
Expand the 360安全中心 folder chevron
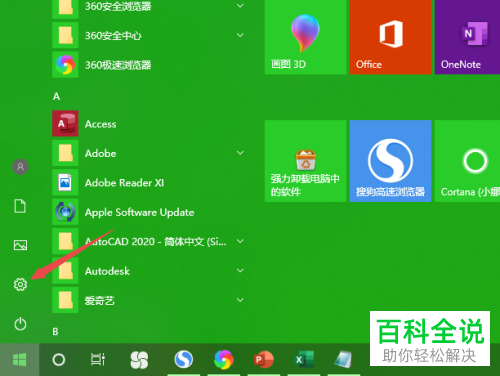(240, 35)
